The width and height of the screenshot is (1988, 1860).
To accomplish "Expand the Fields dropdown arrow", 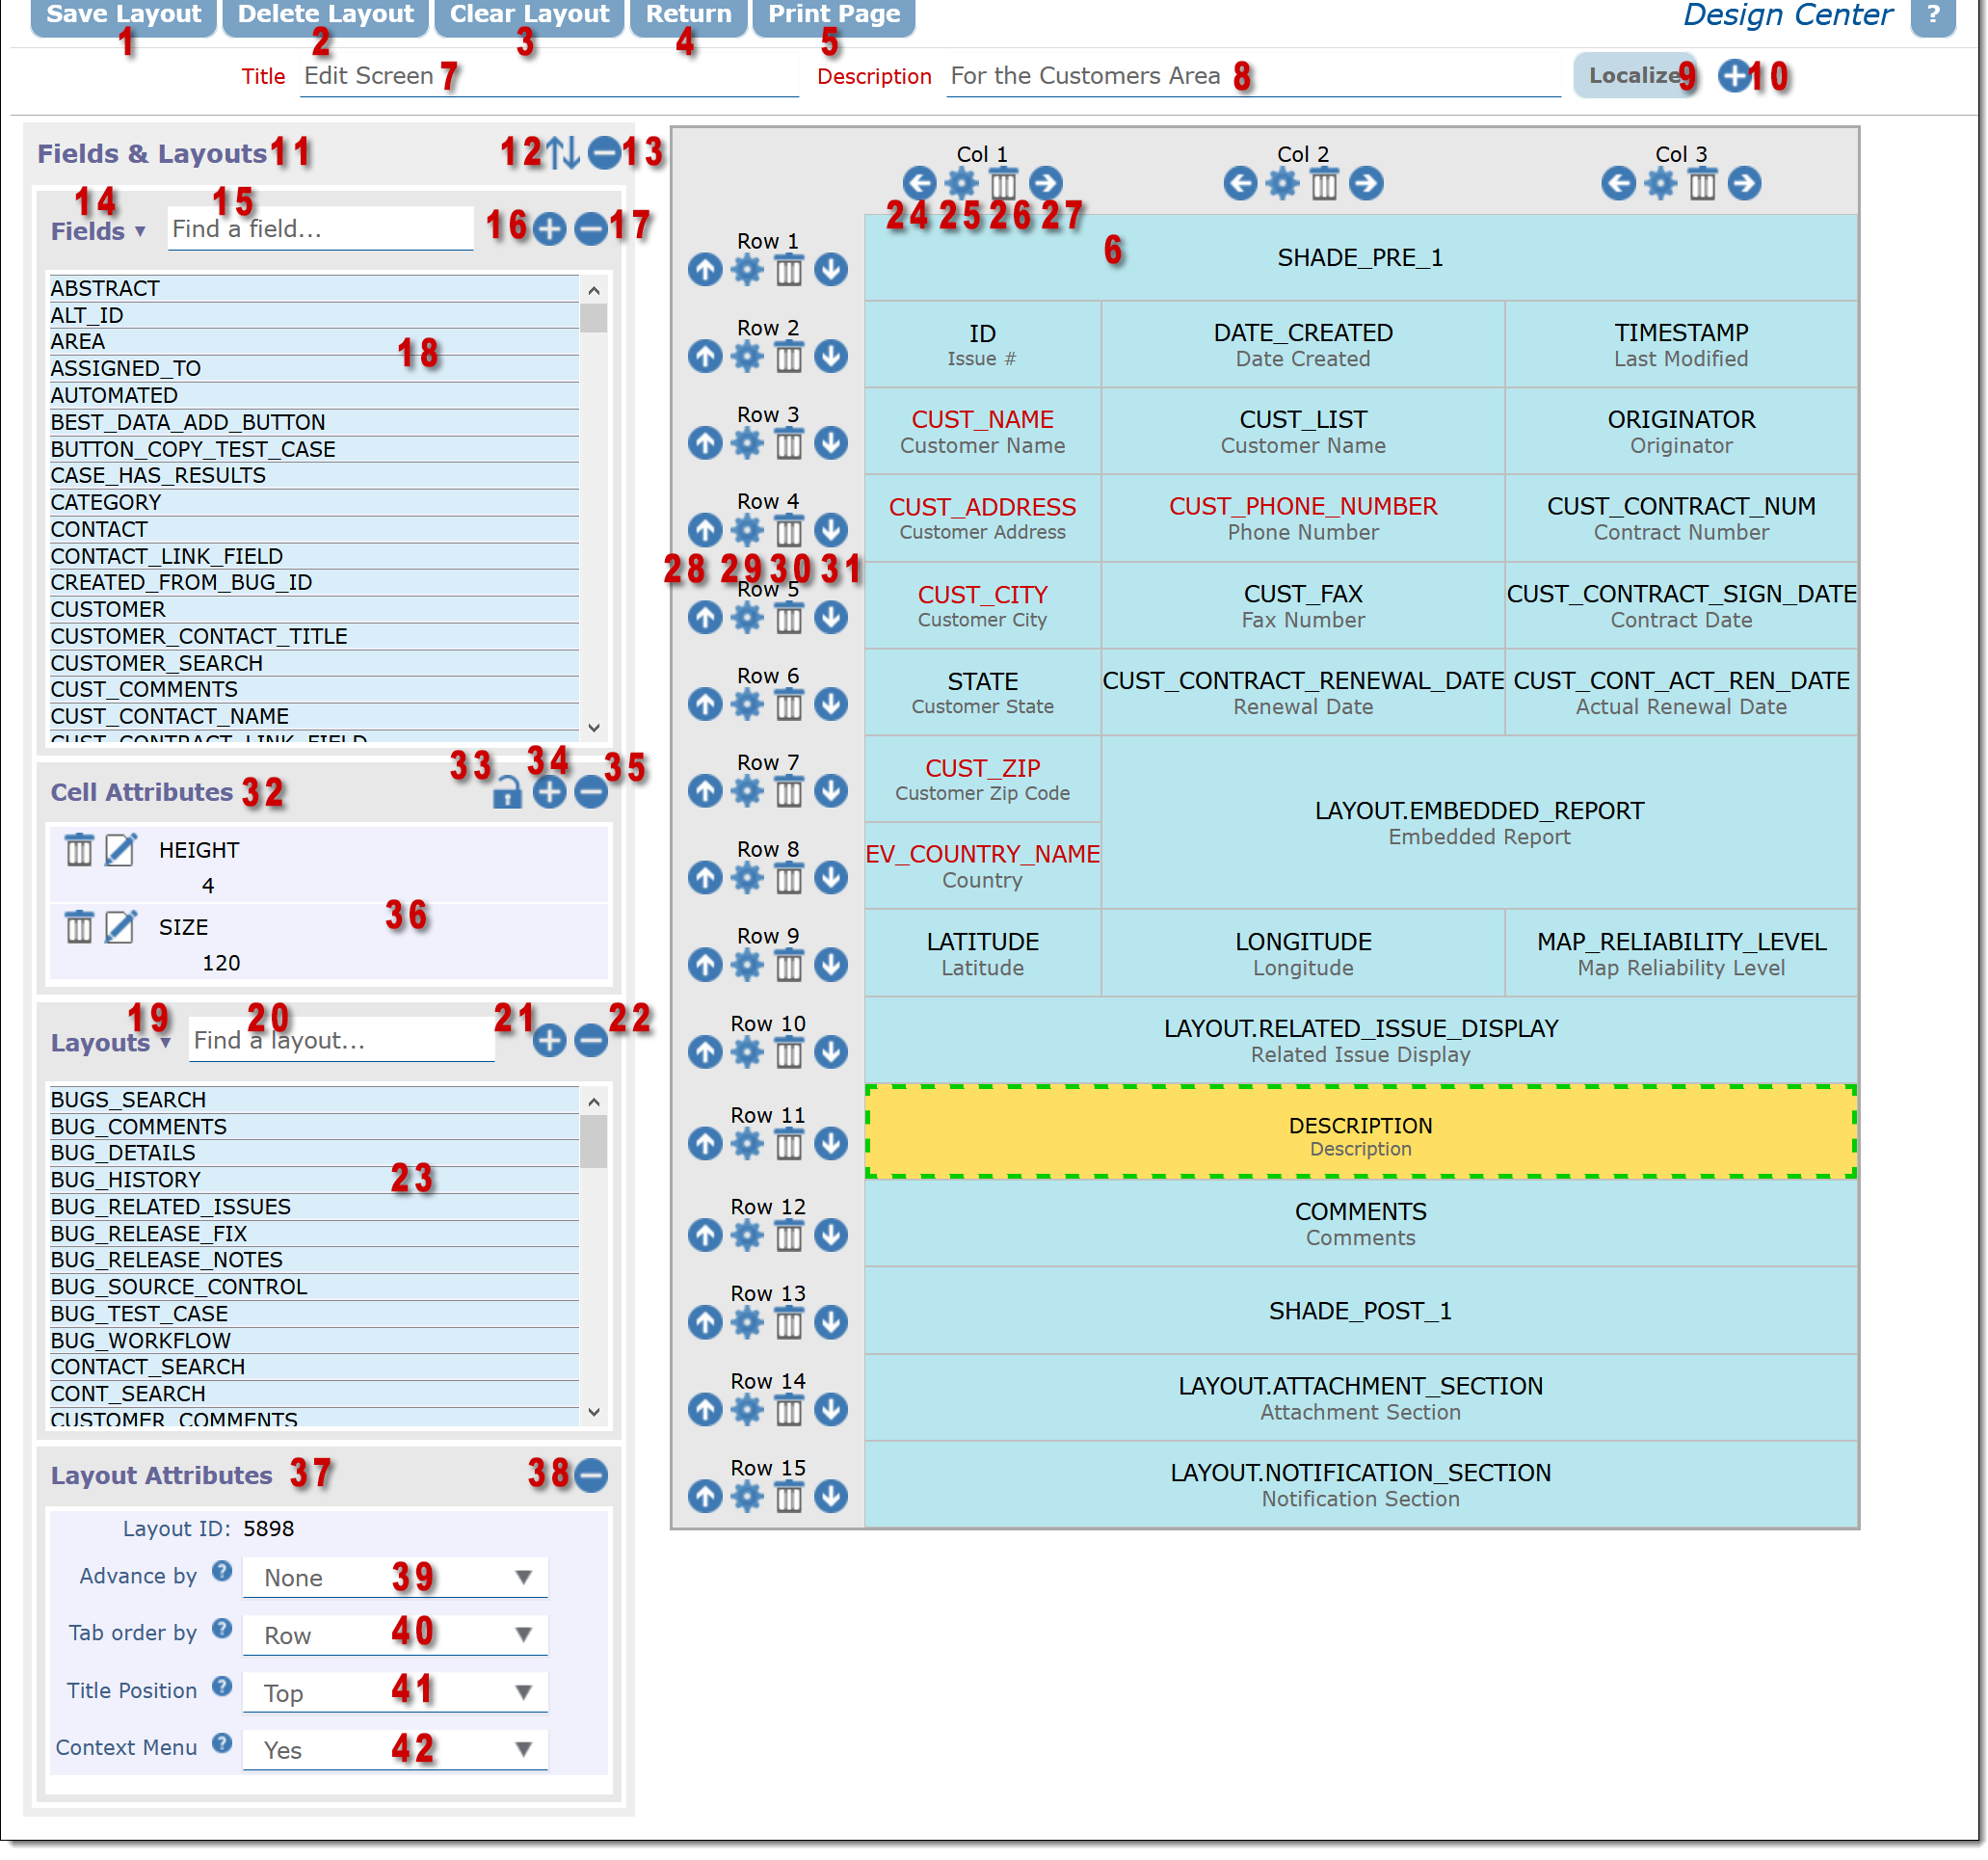I will (140, 231).
